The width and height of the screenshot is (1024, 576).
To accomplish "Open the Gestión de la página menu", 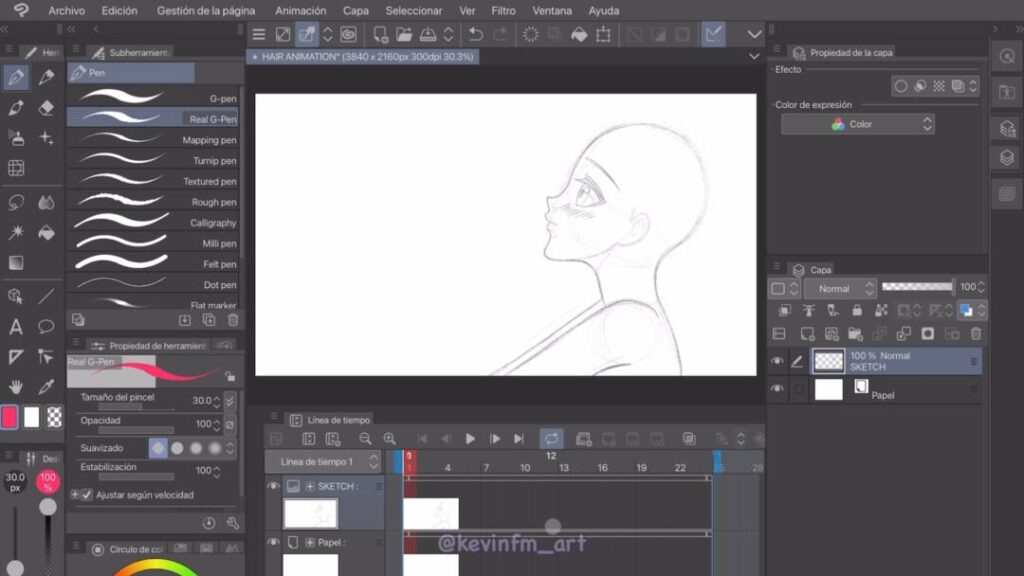I will pos(206,10).
